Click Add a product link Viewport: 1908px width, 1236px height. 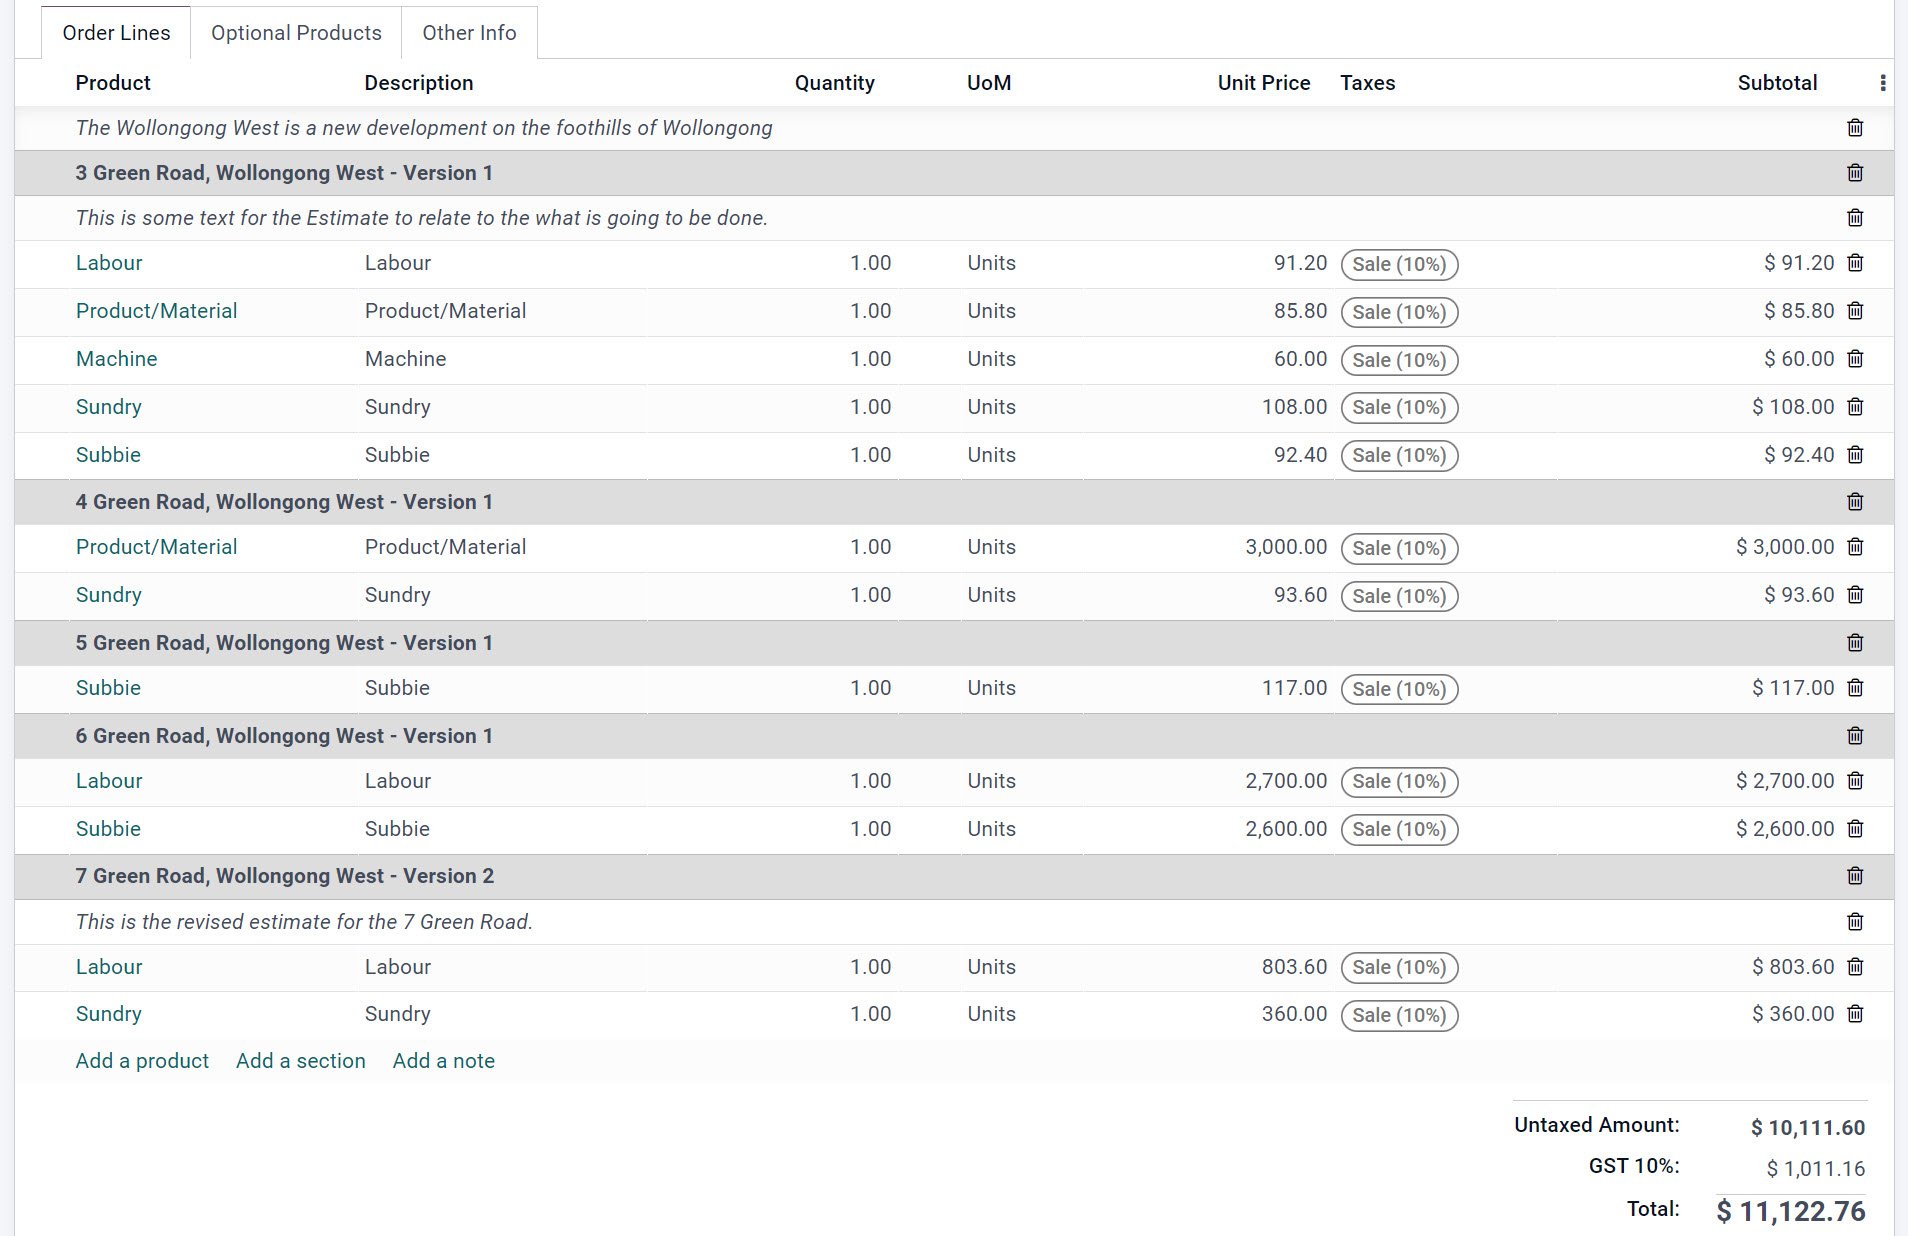click(x=142, y=1061)
